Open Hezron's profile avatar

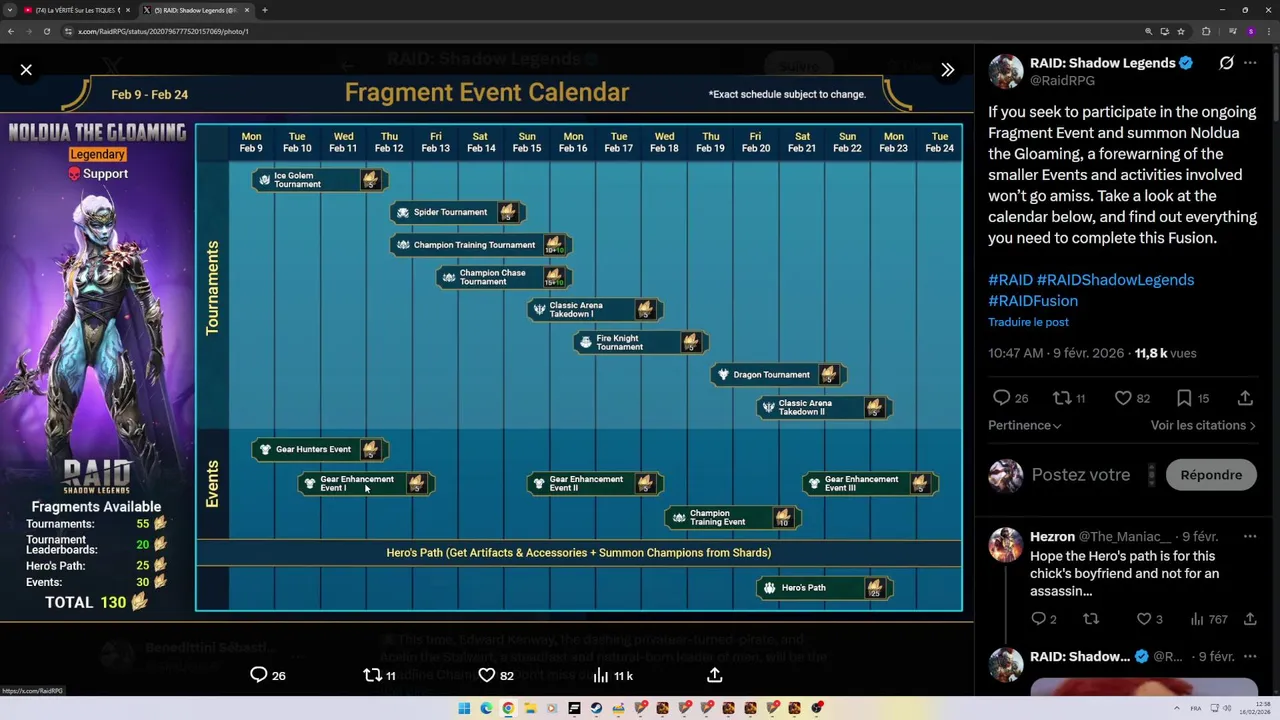(1006, 545)
